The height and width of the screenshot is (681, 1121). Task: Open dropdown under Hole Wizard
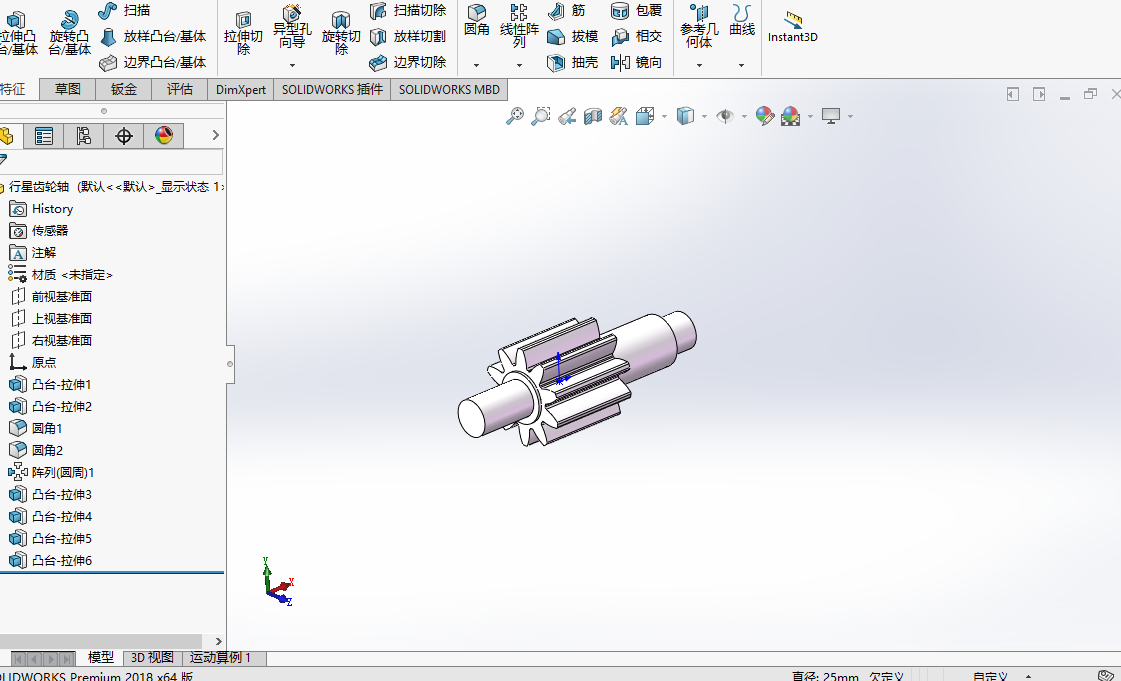(x=292, y=65)
